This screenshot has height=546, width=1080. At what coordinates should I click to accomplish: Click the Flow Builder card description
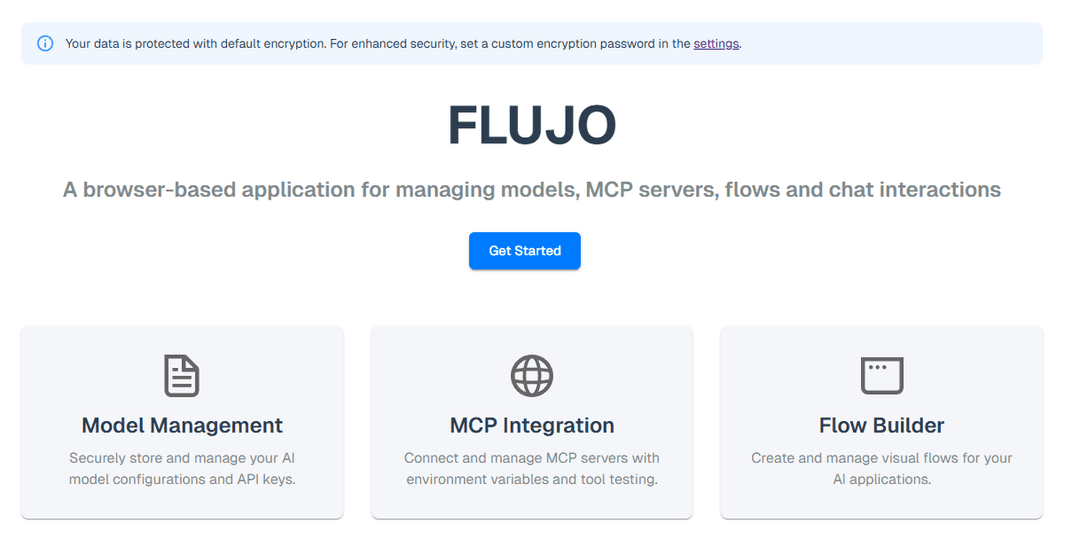(x=882, y=468)
